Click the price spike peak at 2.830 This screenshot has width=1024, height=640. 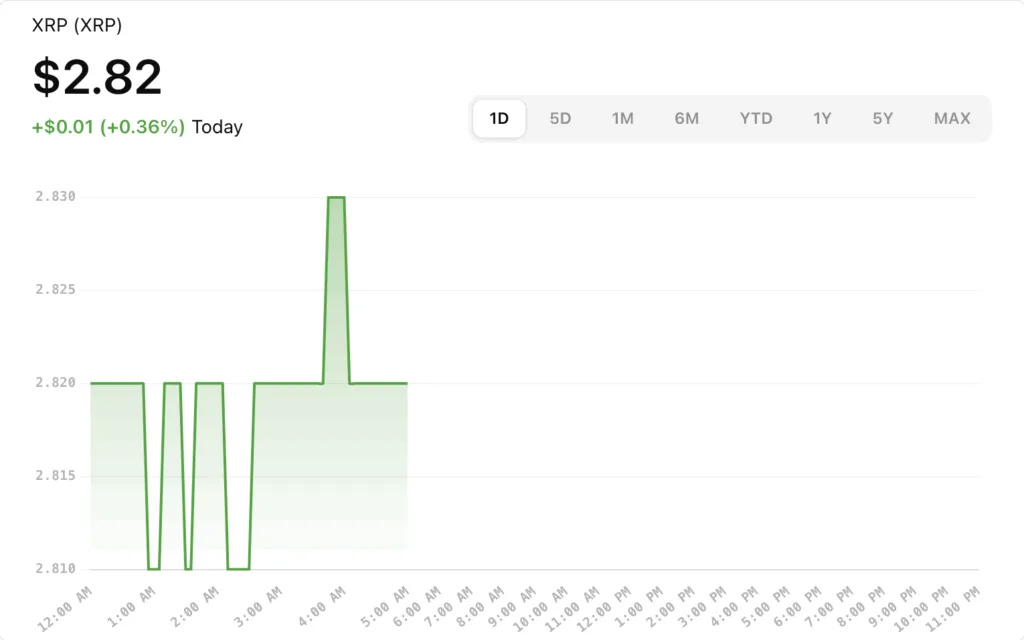336,197
